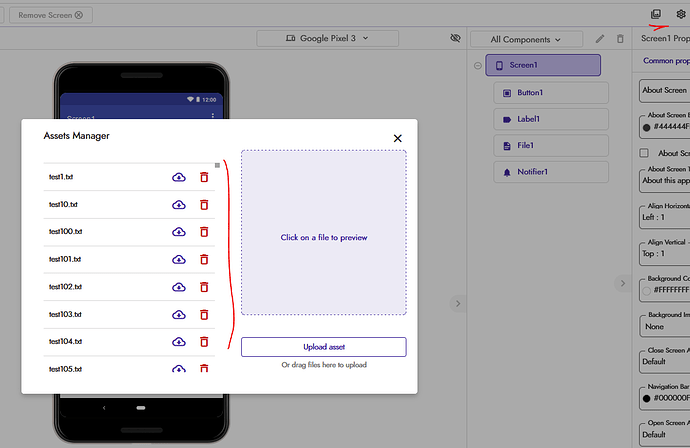Image resolution: width=690 pixels, height=448 pixels.
Task: Download test1.txt asset
Action: coord(179,177)
